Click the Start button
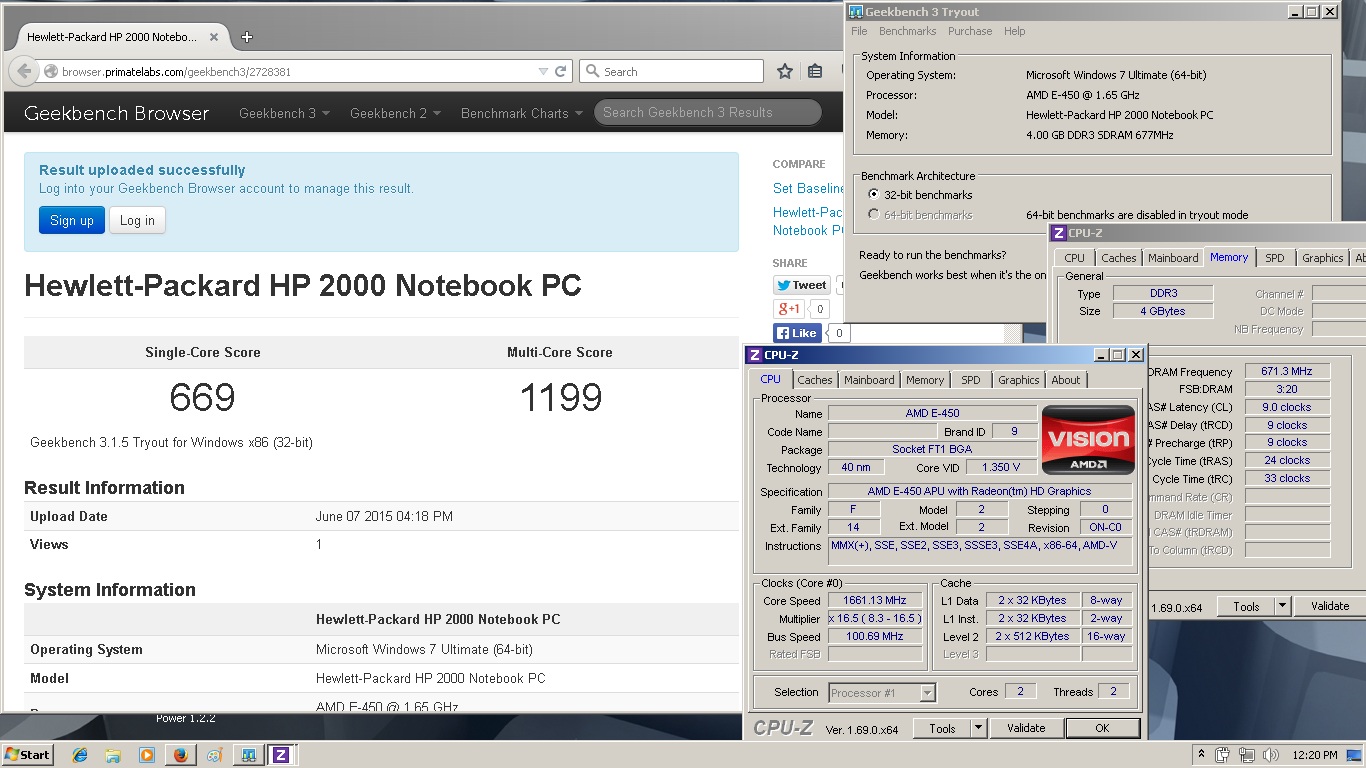This screenshot has height=768, width=1366. 27,755
